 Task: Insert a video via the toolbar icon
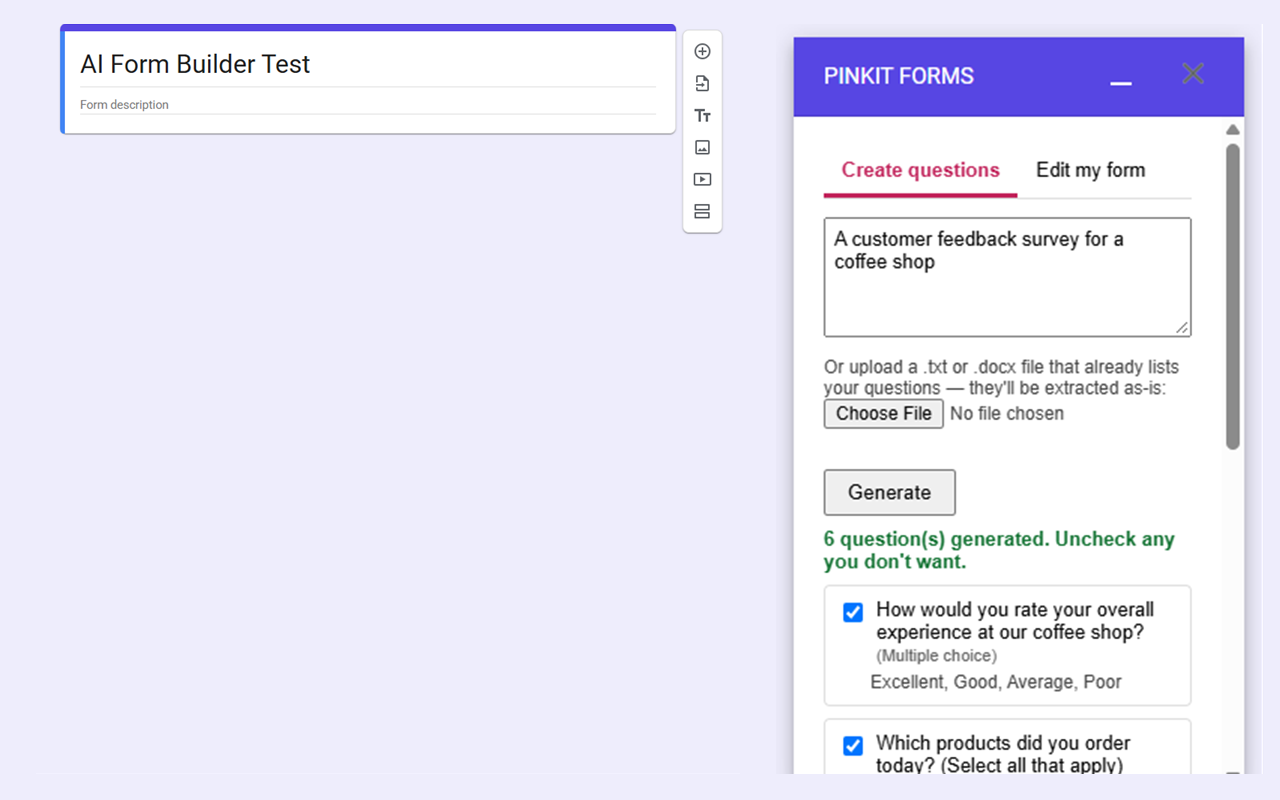coord(702,179)
